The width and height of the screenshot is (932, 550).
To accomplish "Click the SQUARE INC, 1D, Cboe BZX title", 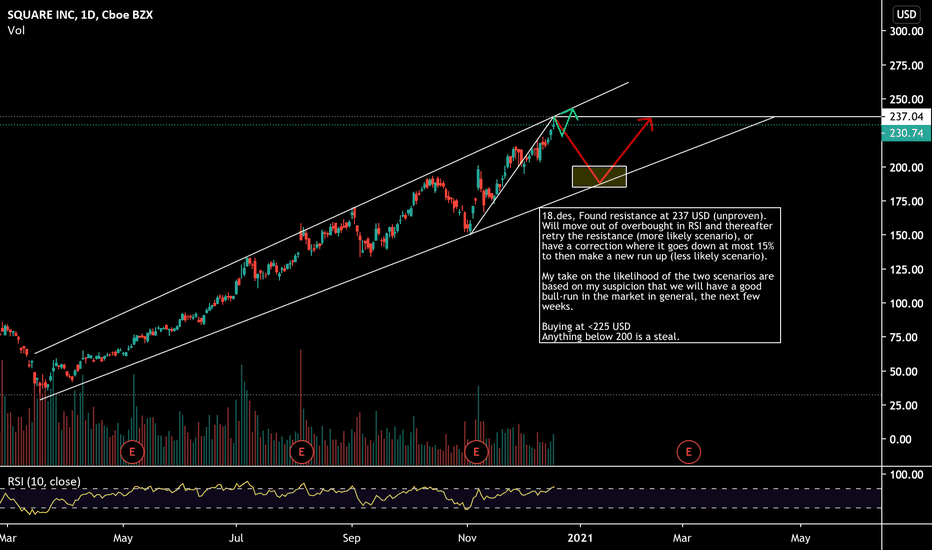I will (80, 15).
